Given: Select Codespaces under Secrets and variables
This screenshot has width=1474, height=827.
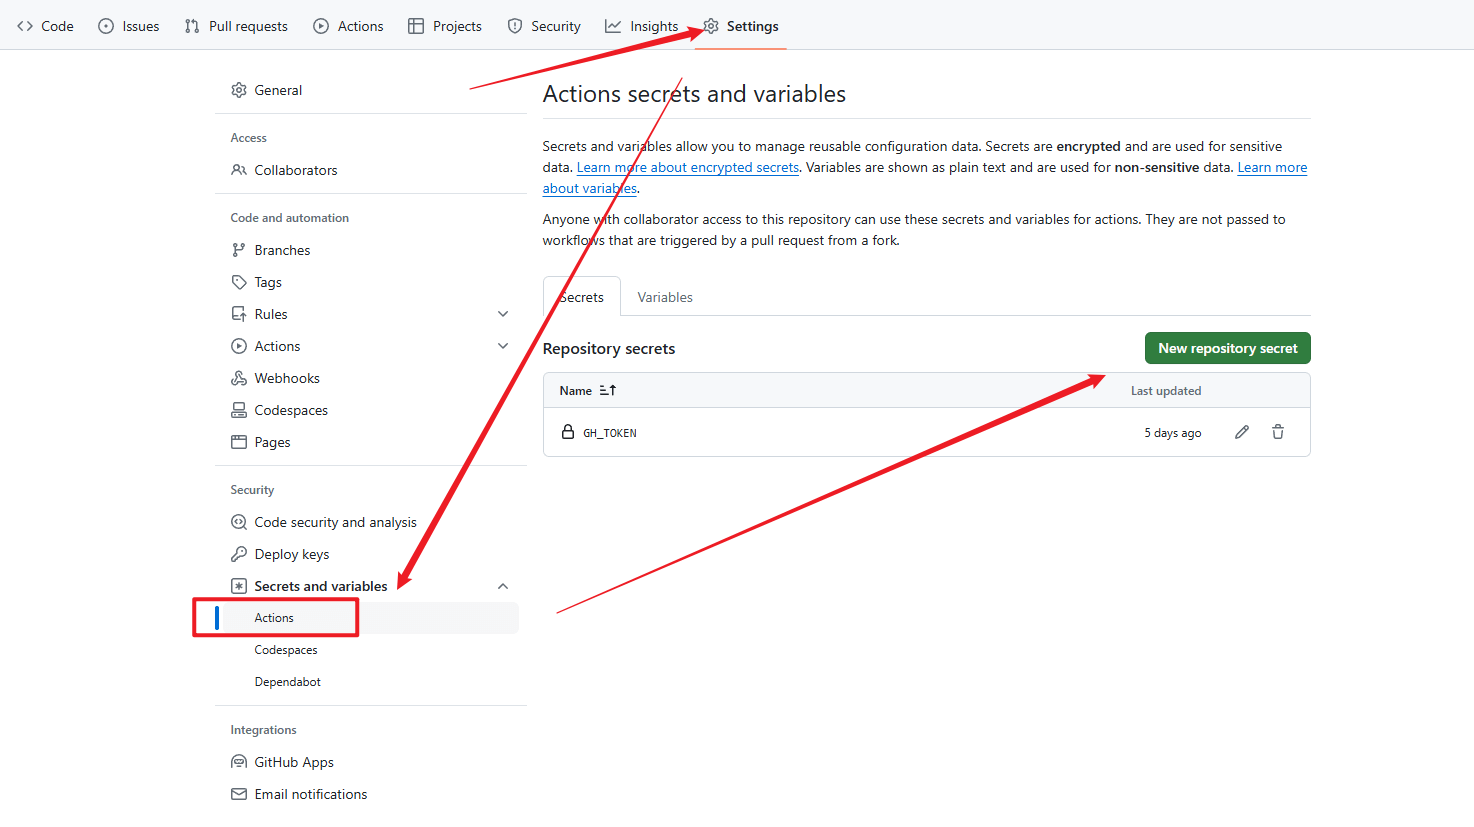Looking at the screenshot, I should pyautogui.click(x=286, y=650).
